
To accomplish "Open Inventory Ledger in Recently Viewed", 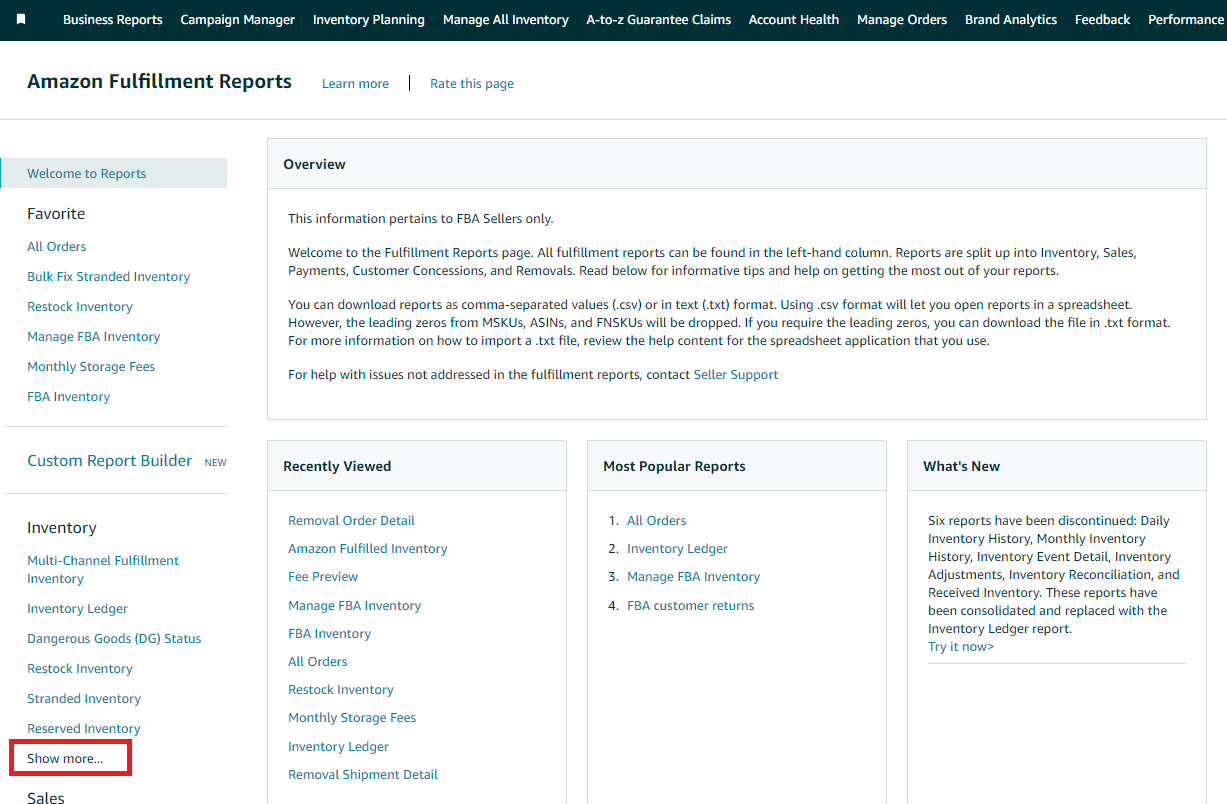I will [x=339, y=747].
